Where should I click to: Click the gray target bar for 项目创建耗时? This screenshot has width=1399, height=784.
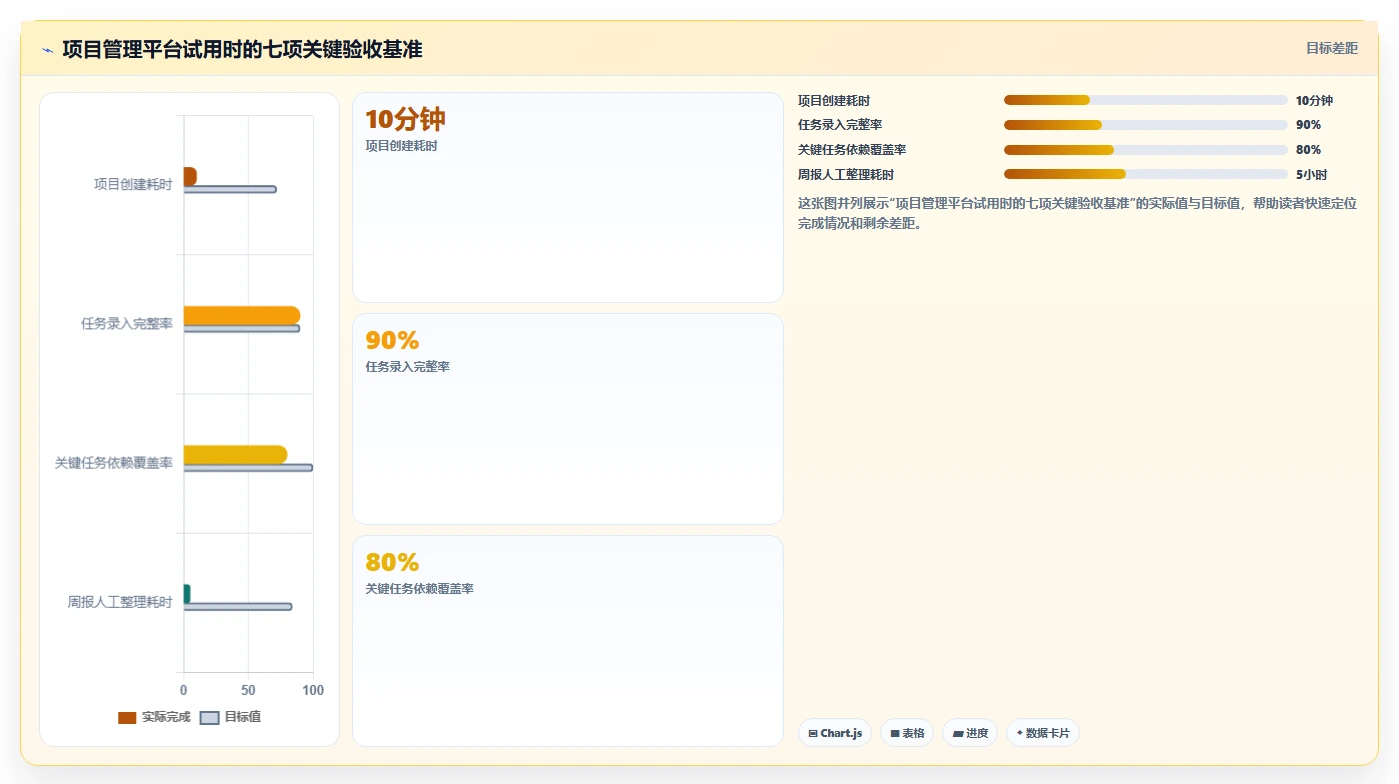click(x=230, y=189)
